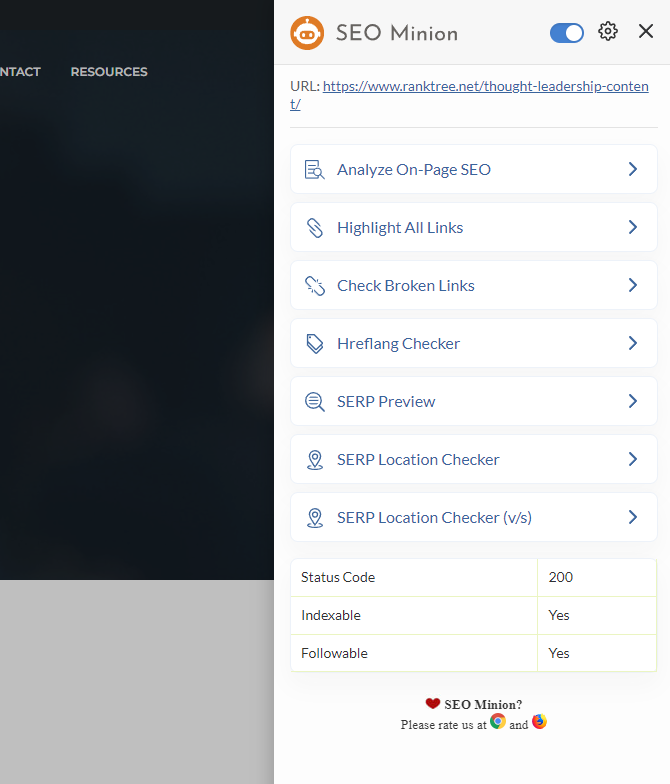Select the 200 status value
This screenshot has width=670, height=784.
(x=597, y=578)
